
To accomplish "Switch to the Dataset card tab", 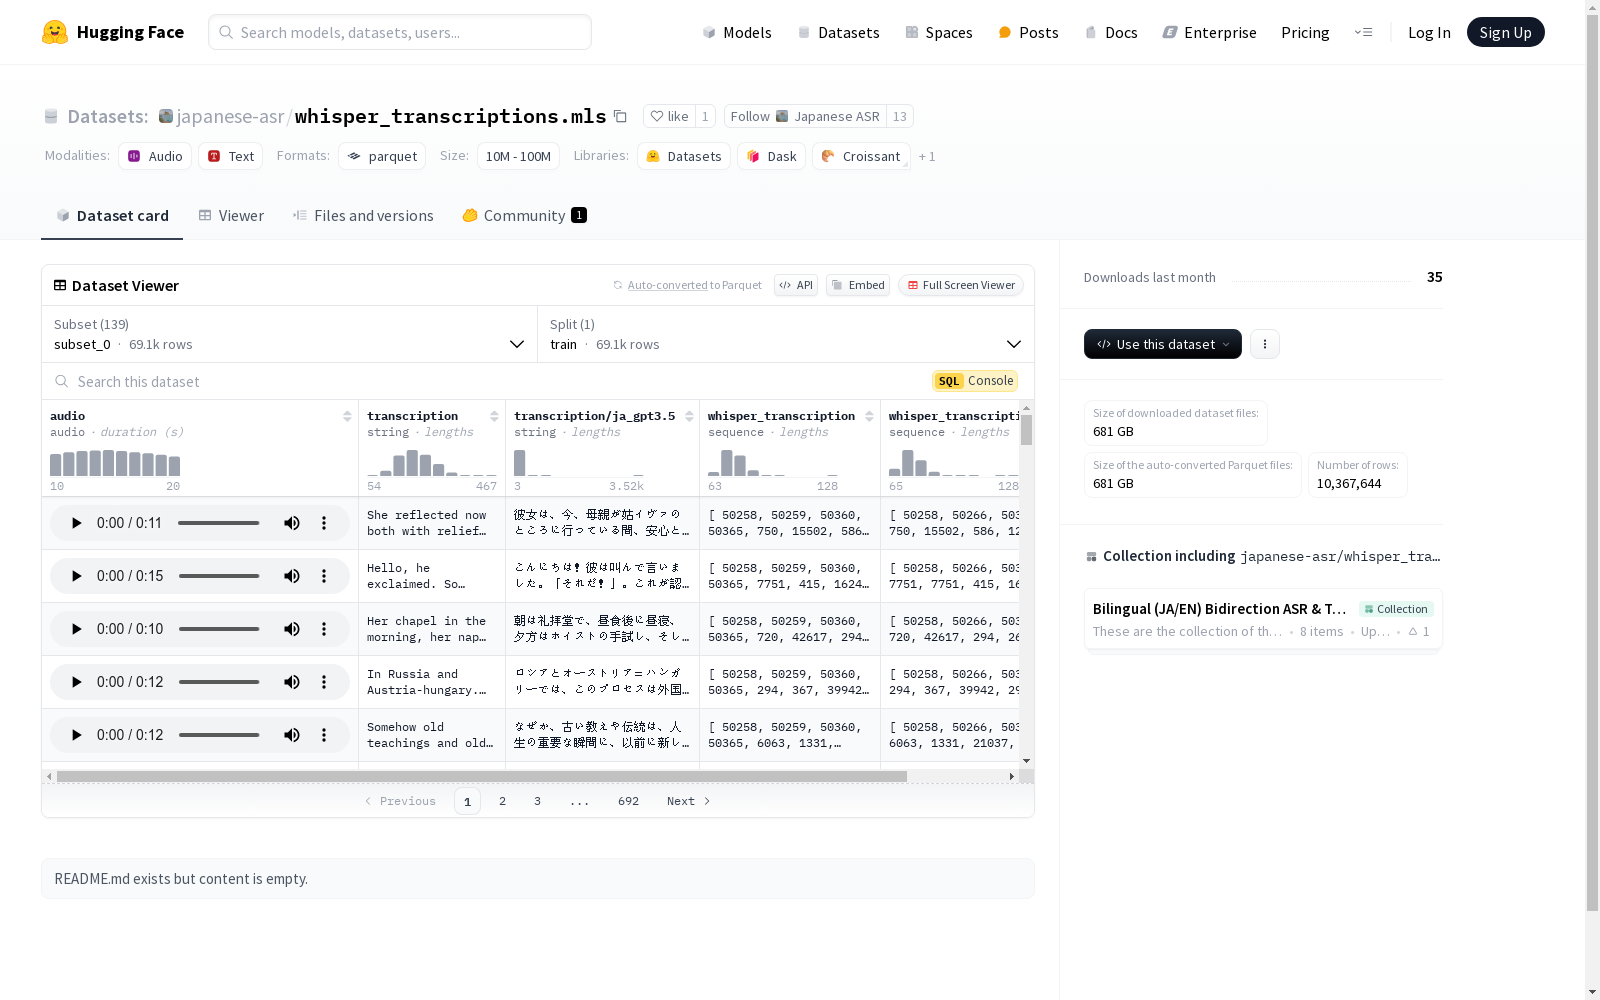I will click(112, 216).
